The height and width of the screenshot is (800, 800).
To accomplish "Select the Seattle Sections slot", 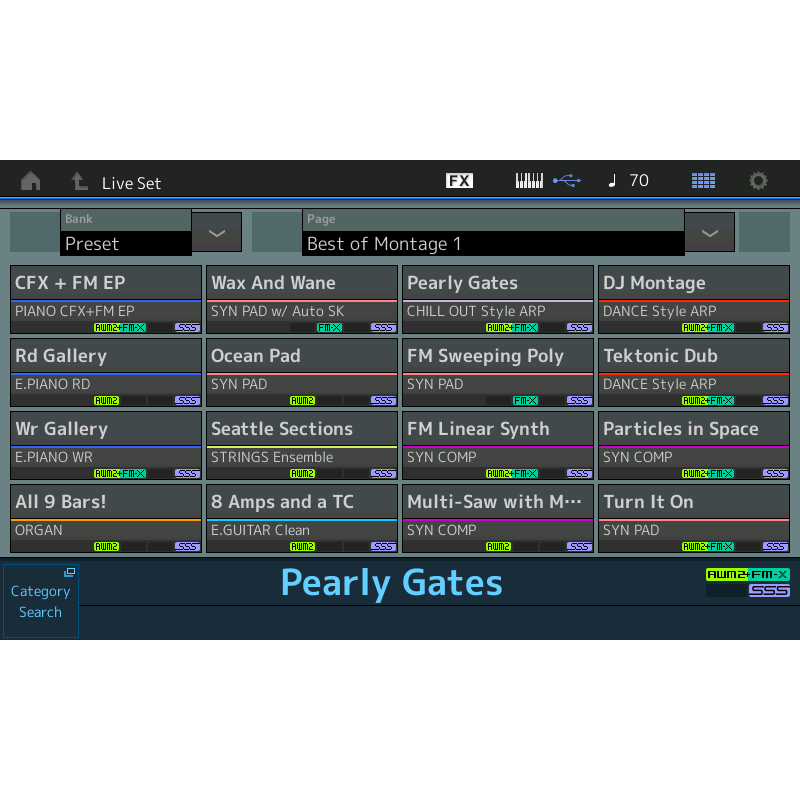I will coord(302,445).
